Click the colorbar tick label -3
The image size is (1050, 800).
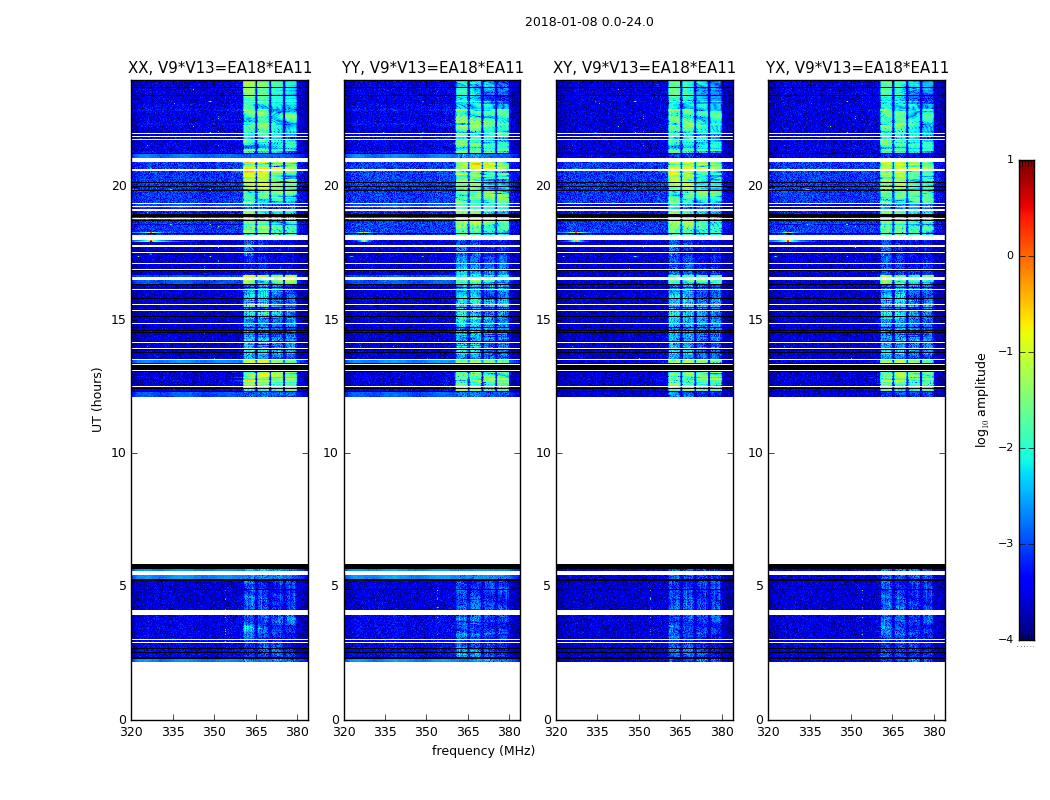click(x=1009, y=544)
